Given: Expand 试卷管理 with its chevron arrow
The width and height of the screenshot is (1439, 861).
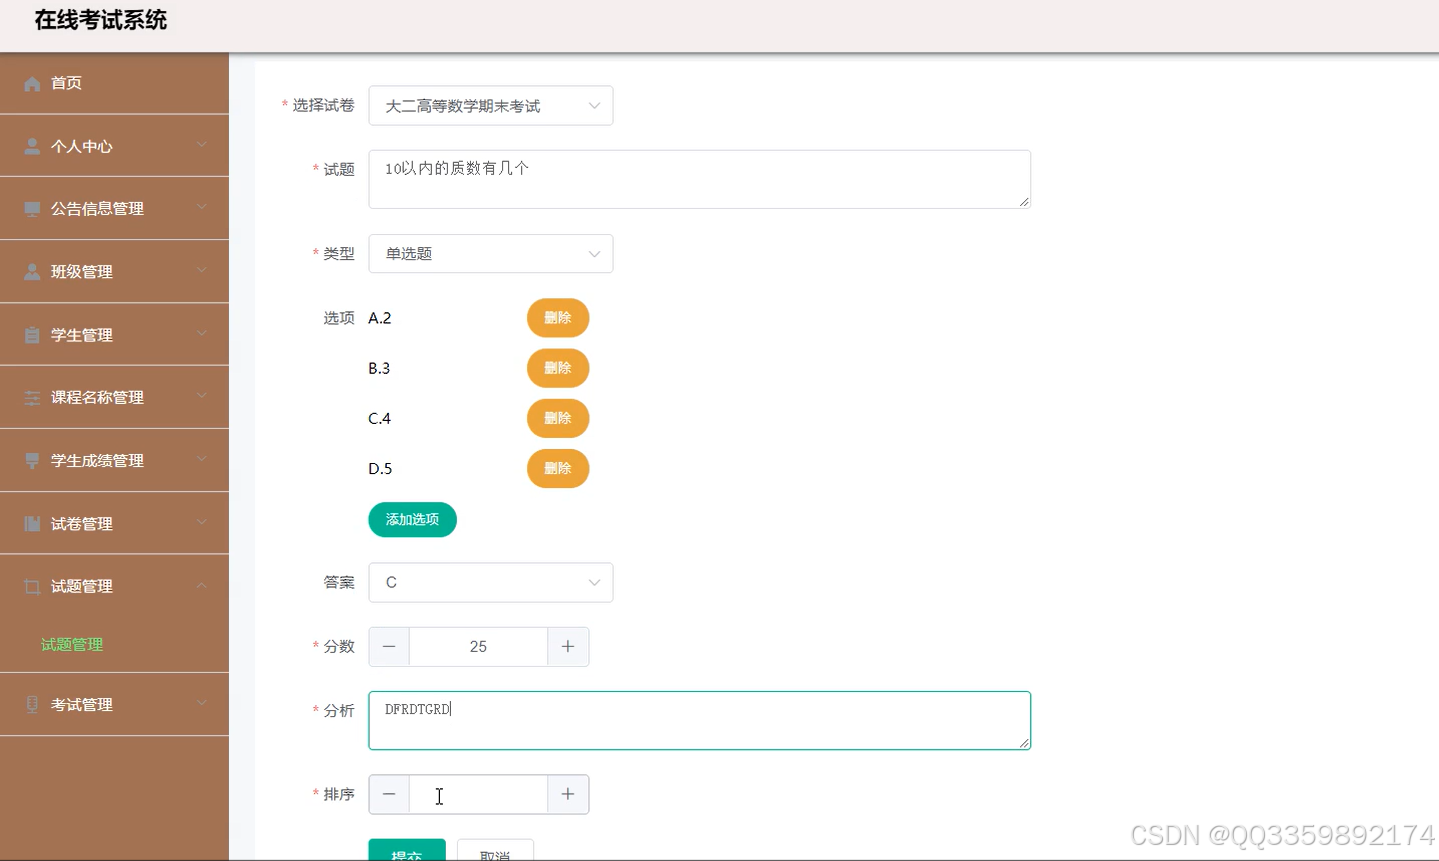Looking at the screenshot, I should tap(202, 523).
